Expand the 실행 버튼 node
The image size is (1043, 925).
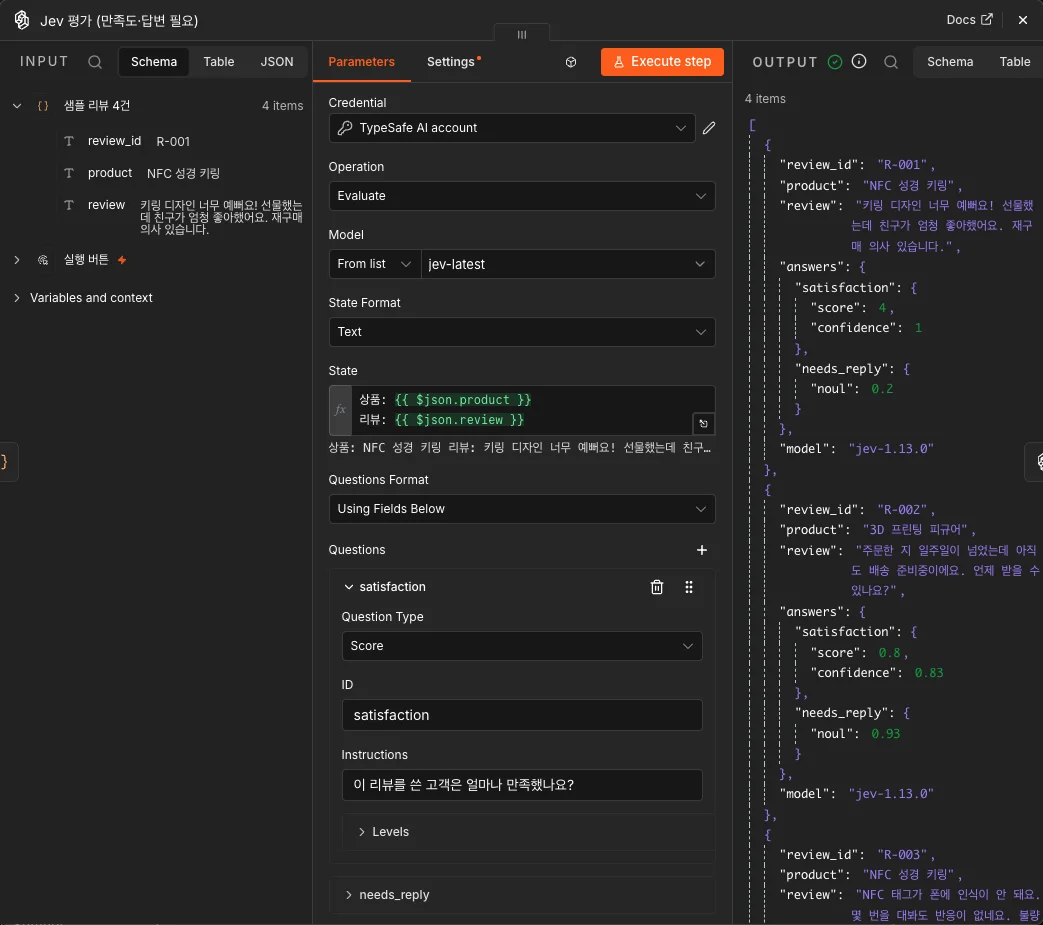(17, 260)
